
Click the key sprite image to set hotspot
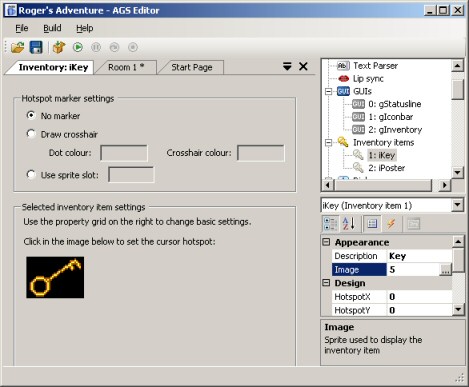[55, 277]
